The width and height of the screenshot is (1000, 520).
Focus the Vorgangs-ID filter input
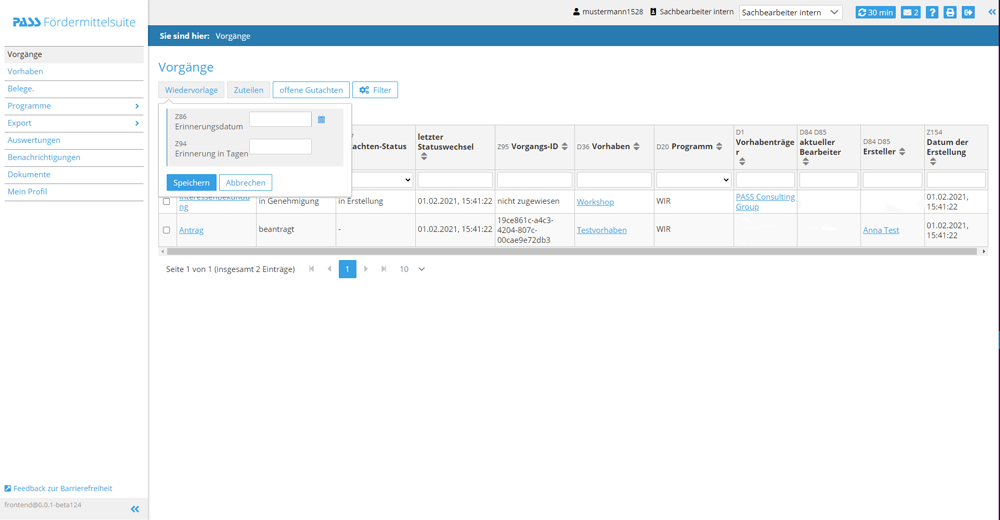[x=534, y=180]
